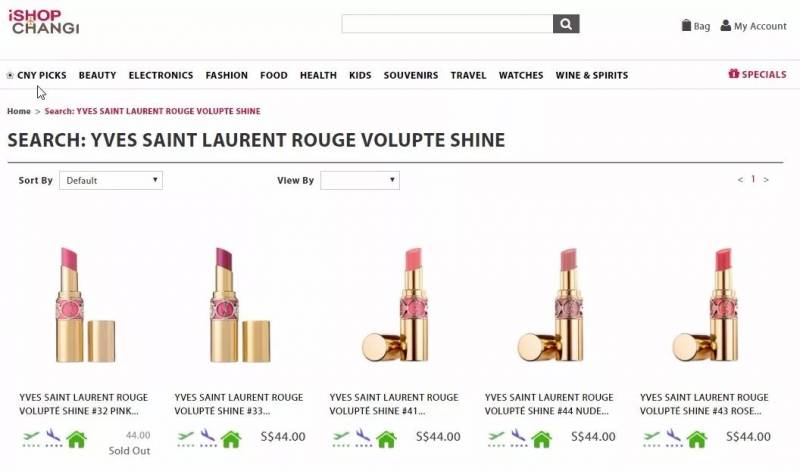The height and width of the screenshot is (471, 800).
Task: Click the Specials gift icon
Action: pos(734,73)
